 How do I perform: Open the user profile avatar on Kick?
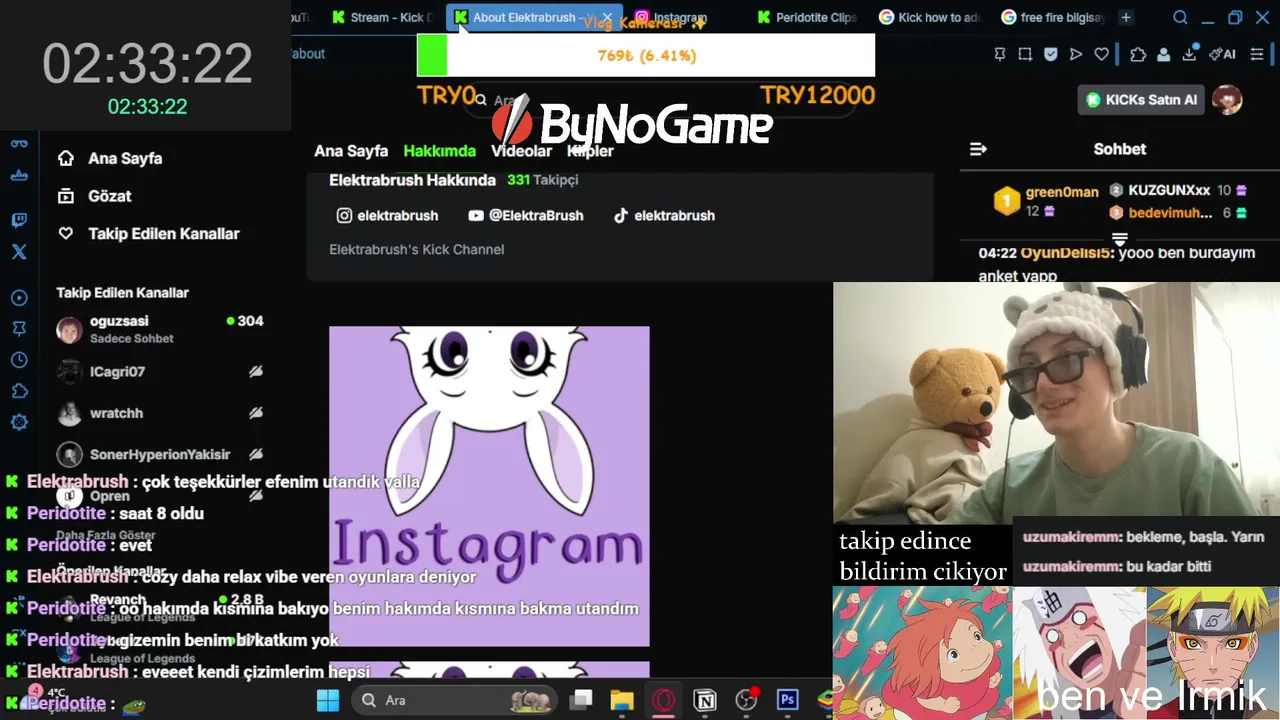tap(1227, 99)
